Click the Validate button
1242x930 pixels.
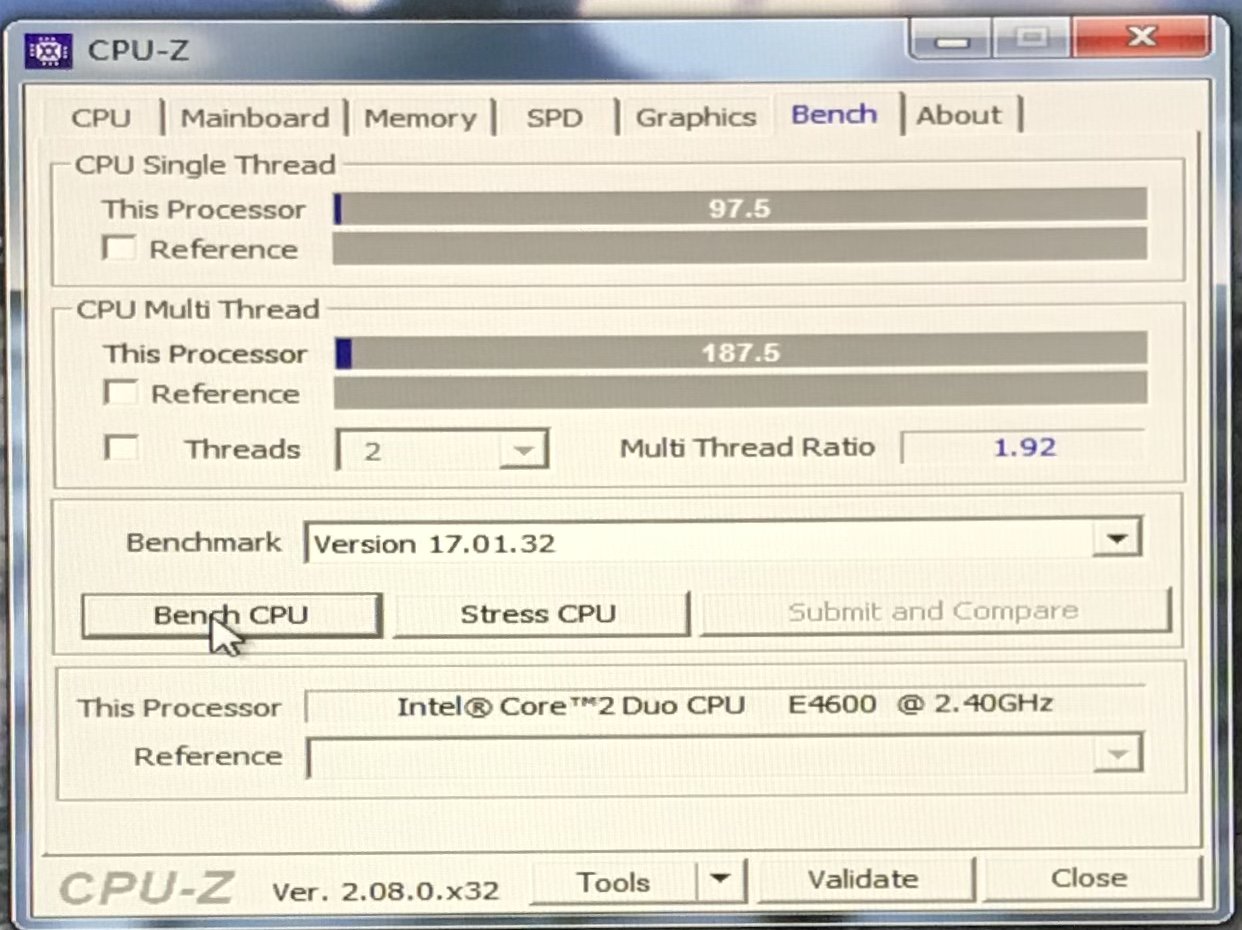(x=863, y=880)
